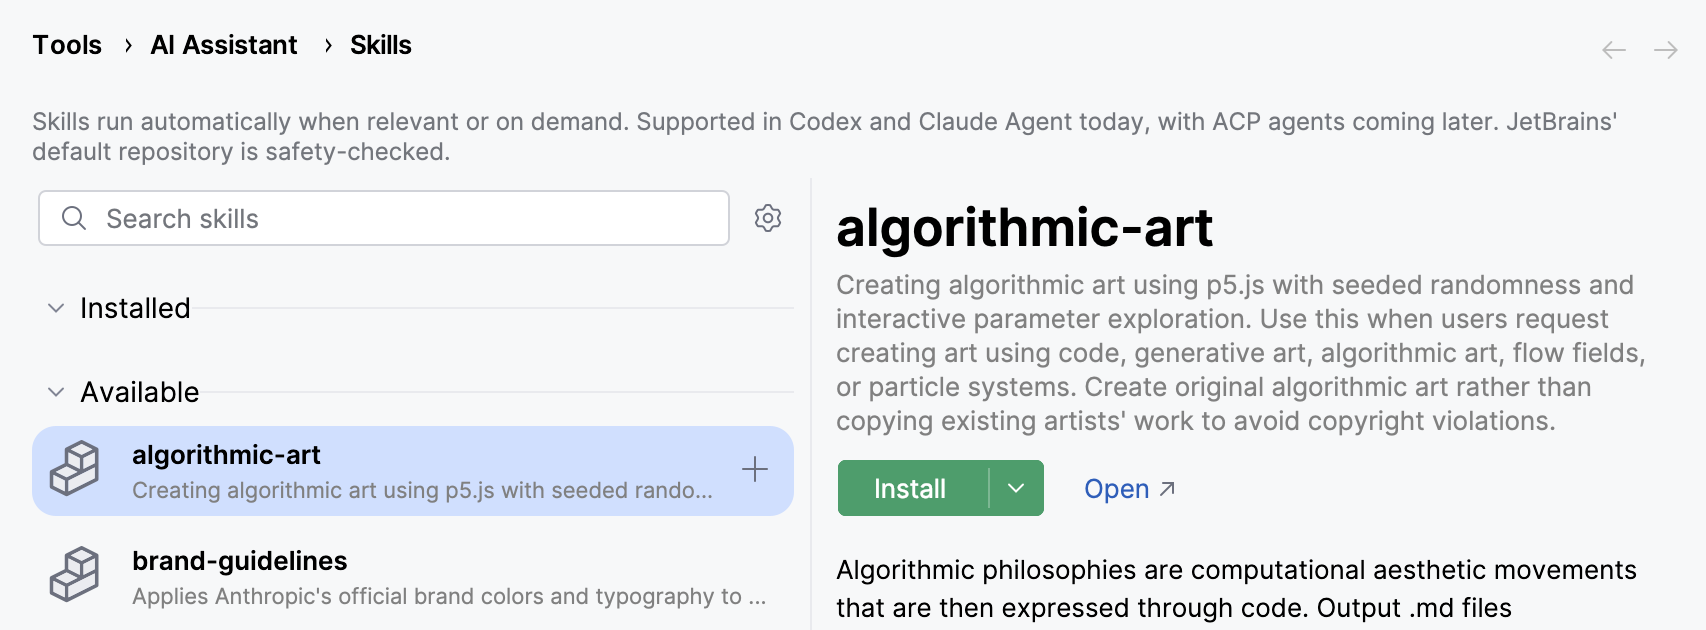Collapse the Available section chevron
Screen dimensions: 1706x630
point(56,392)
